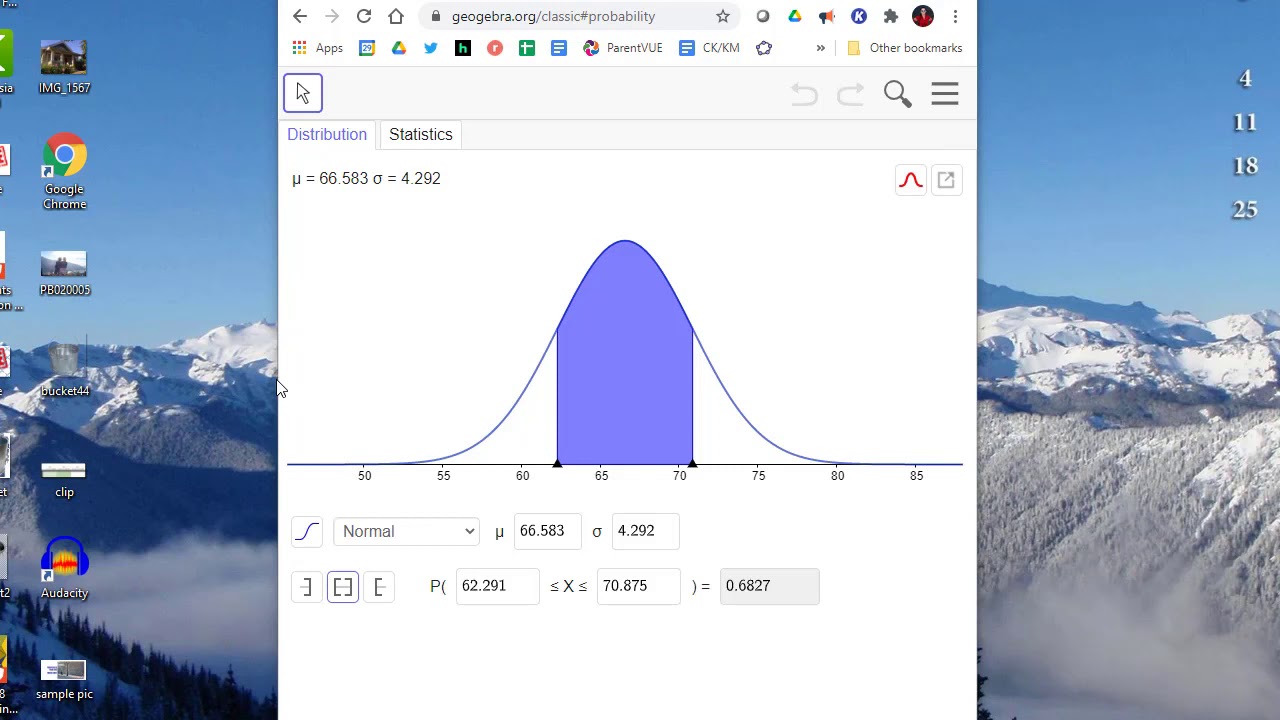Open the Twitter bookmark
1280x720 pixels.
coord(431,48)
